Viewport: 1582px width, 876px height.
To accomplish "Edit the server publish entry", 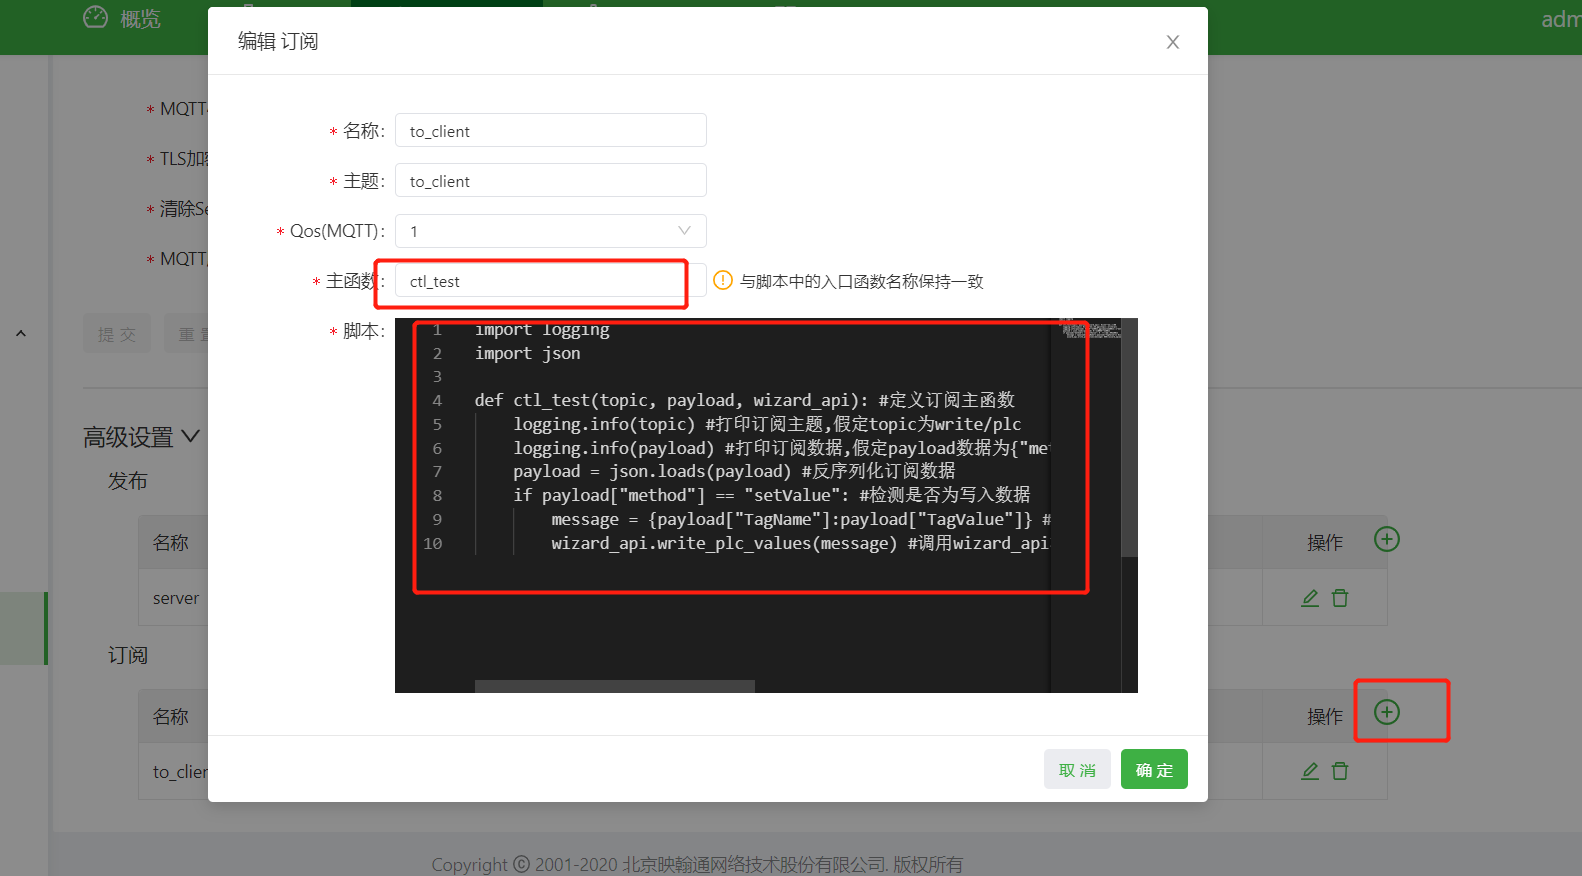I will click(x=1309, y=598).
